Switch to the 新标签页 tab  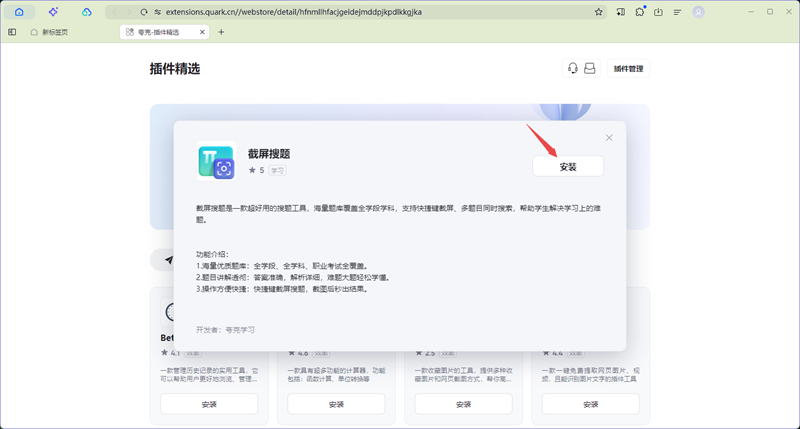pos(49,32)
